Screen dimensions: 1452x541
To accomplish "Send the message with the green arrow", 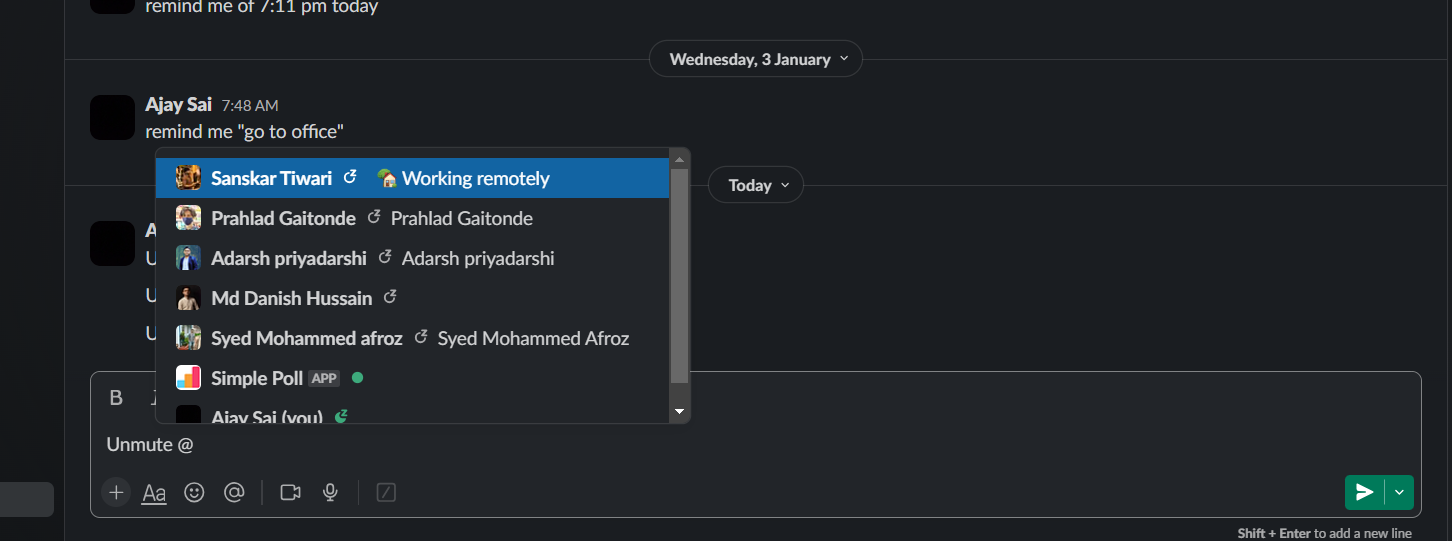I will click(1364, 492).
